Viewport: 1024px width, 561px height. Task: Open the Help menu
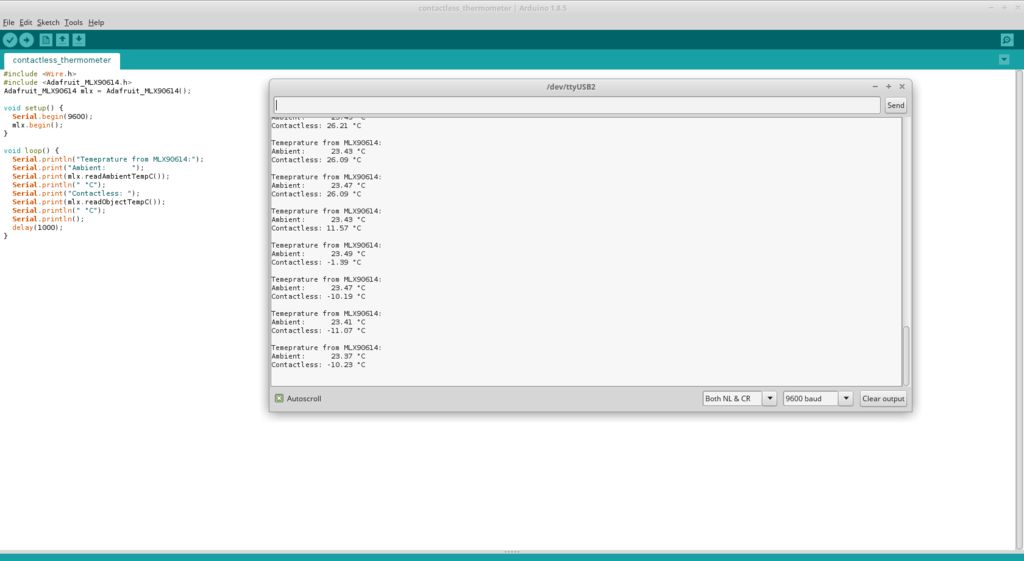click(x=96, y=22)
